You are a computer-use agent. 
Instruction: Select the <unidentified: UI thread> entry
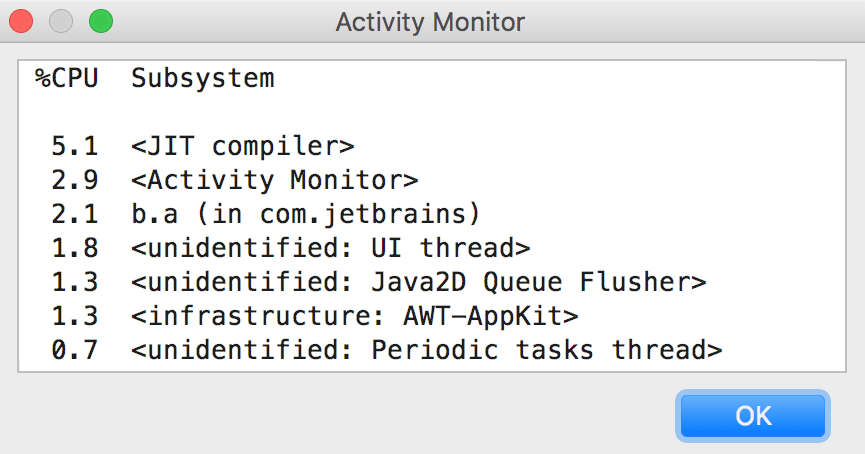[331, 248]
